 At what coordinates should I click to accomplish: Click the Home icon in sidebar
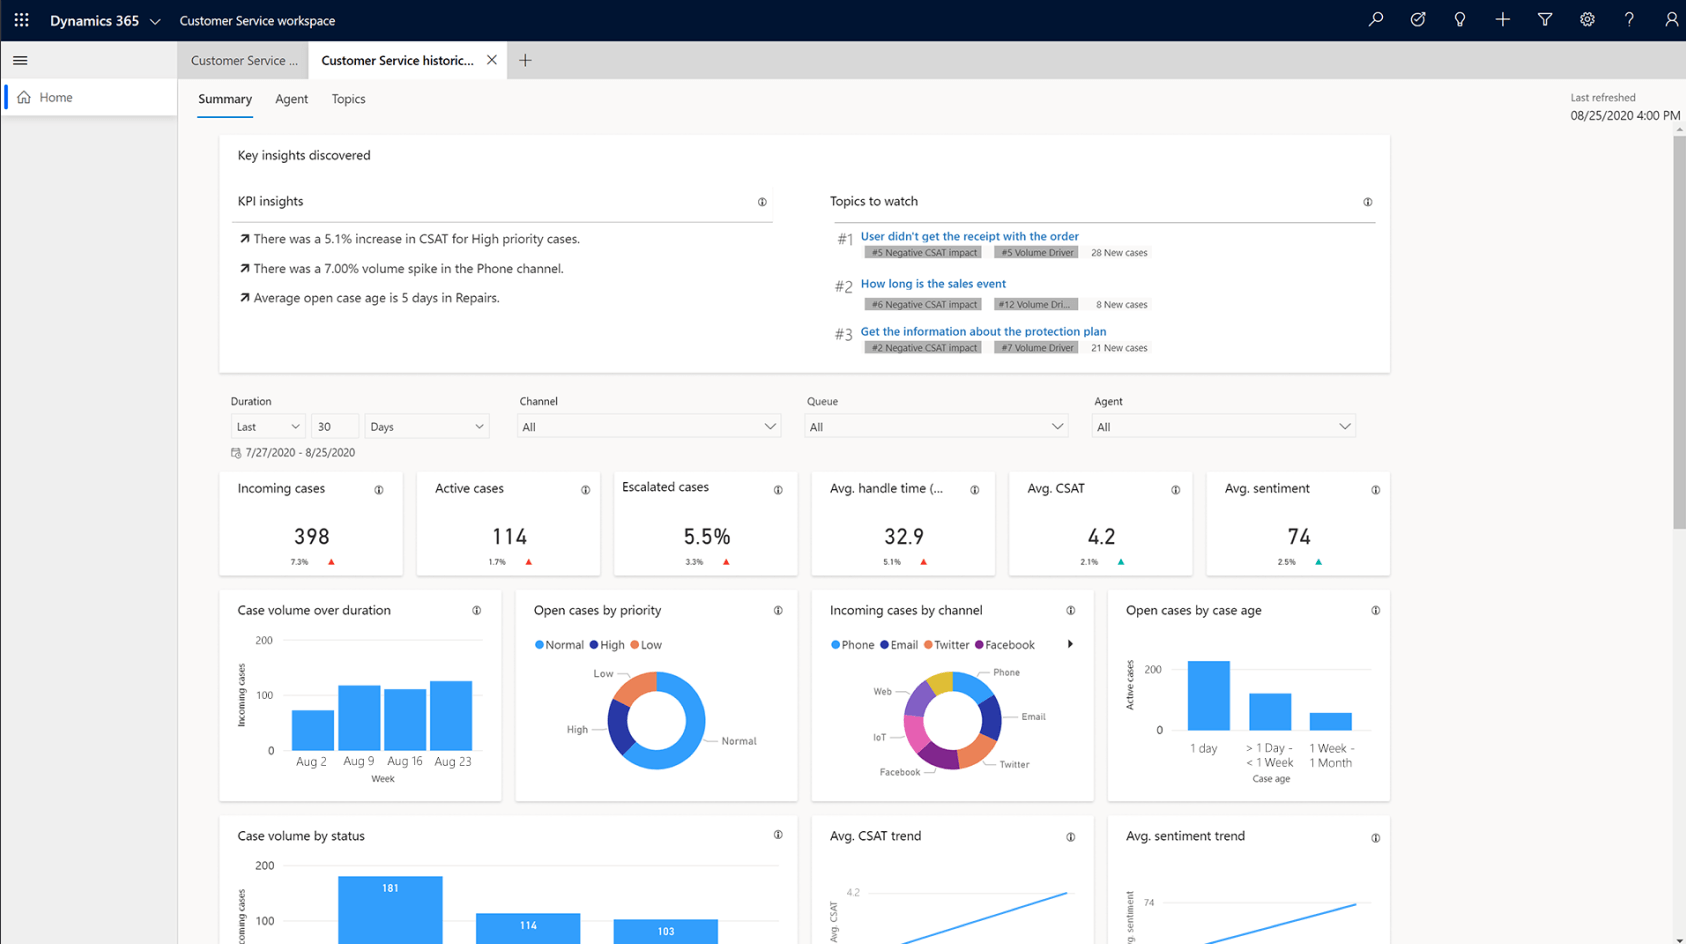pos(24,97)
